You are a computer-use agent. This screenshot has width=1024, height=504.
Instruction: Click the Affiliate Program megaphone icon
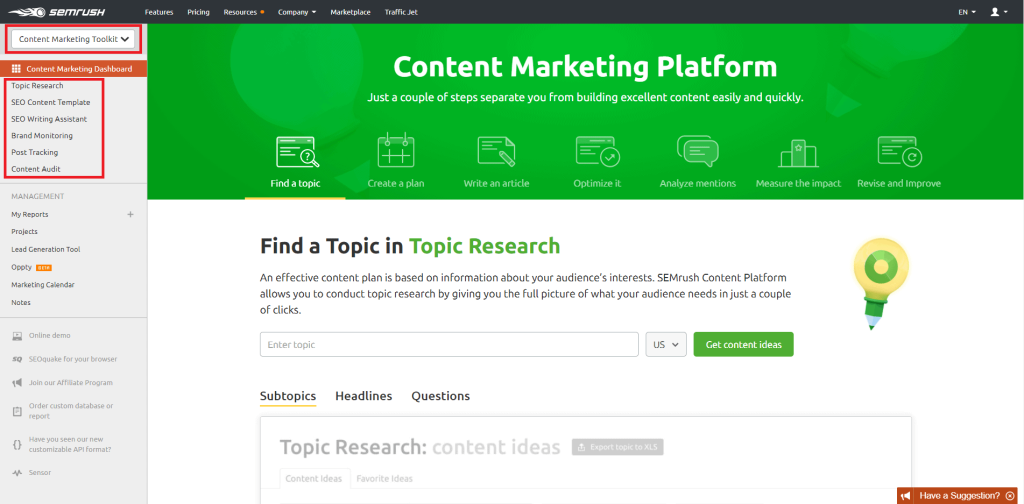click(x=17, y=383)
